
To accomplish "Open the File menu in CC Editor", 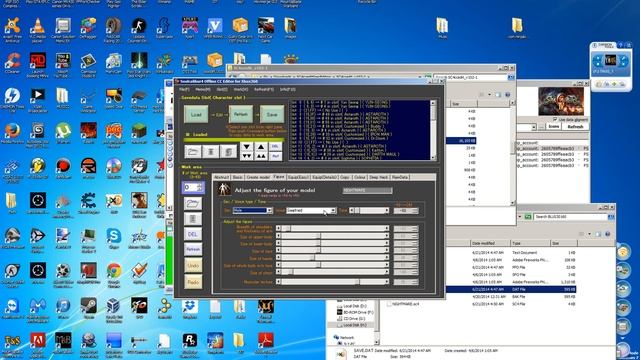I will [184, 89].
